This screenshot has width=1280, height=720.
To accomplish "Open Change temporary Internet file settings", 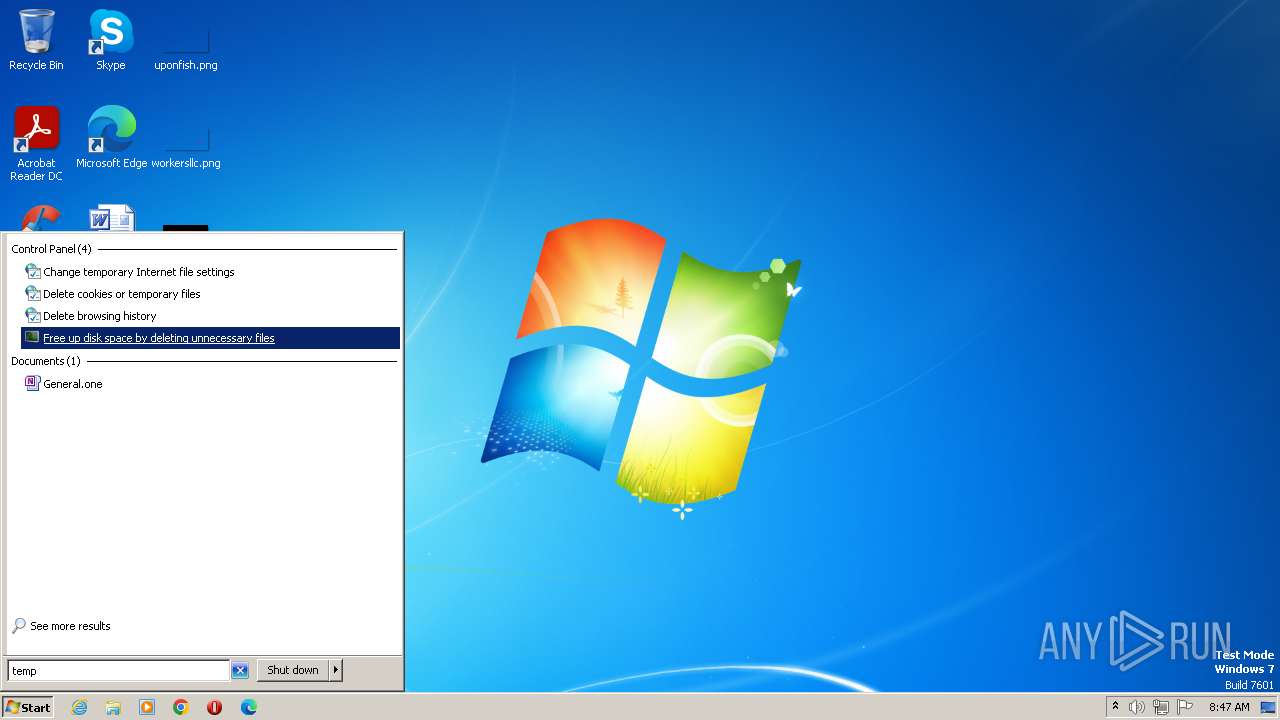I will pyautogui.click(x=210, y=272).
